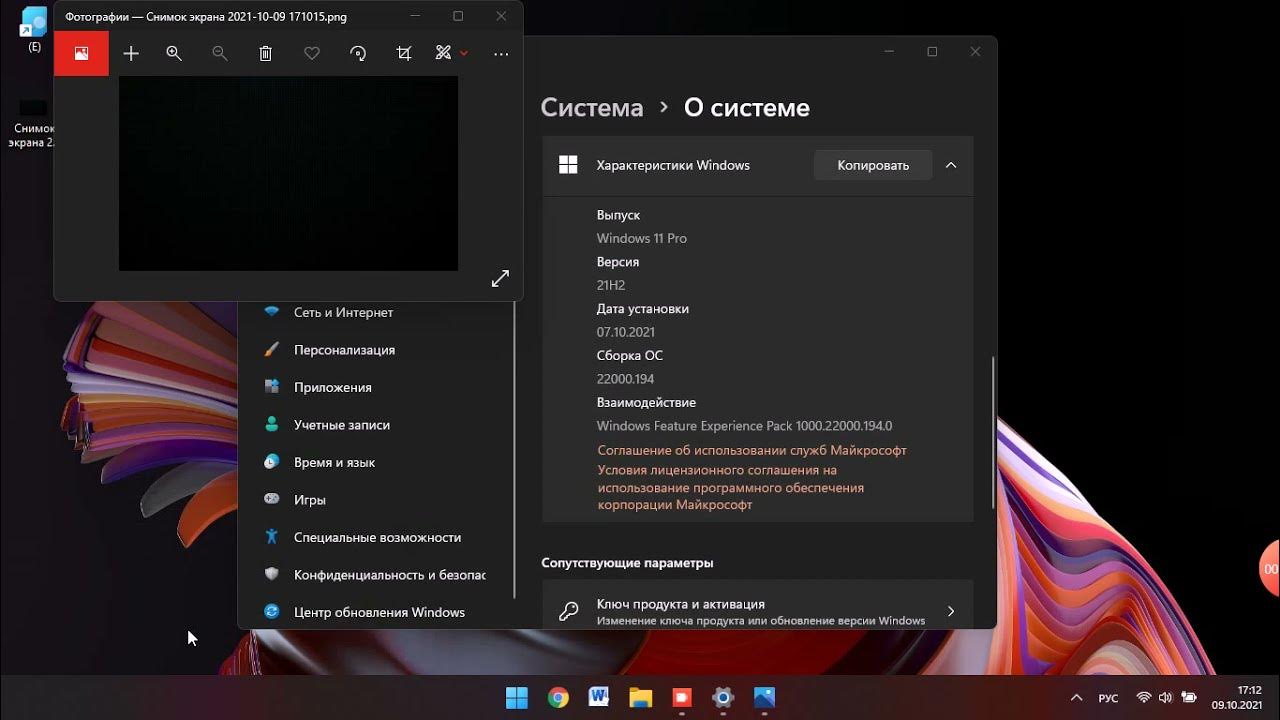The image size is (1280, 720).
Task: Show hidden tray icons chevron
Action: (x=1076, y=698)
